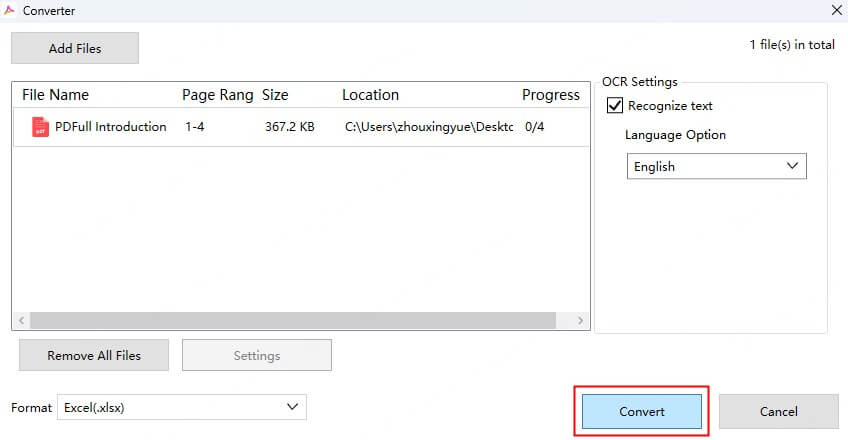Click the scrollbar right arrow
This screenshot has width=848, height=440.
582,320
